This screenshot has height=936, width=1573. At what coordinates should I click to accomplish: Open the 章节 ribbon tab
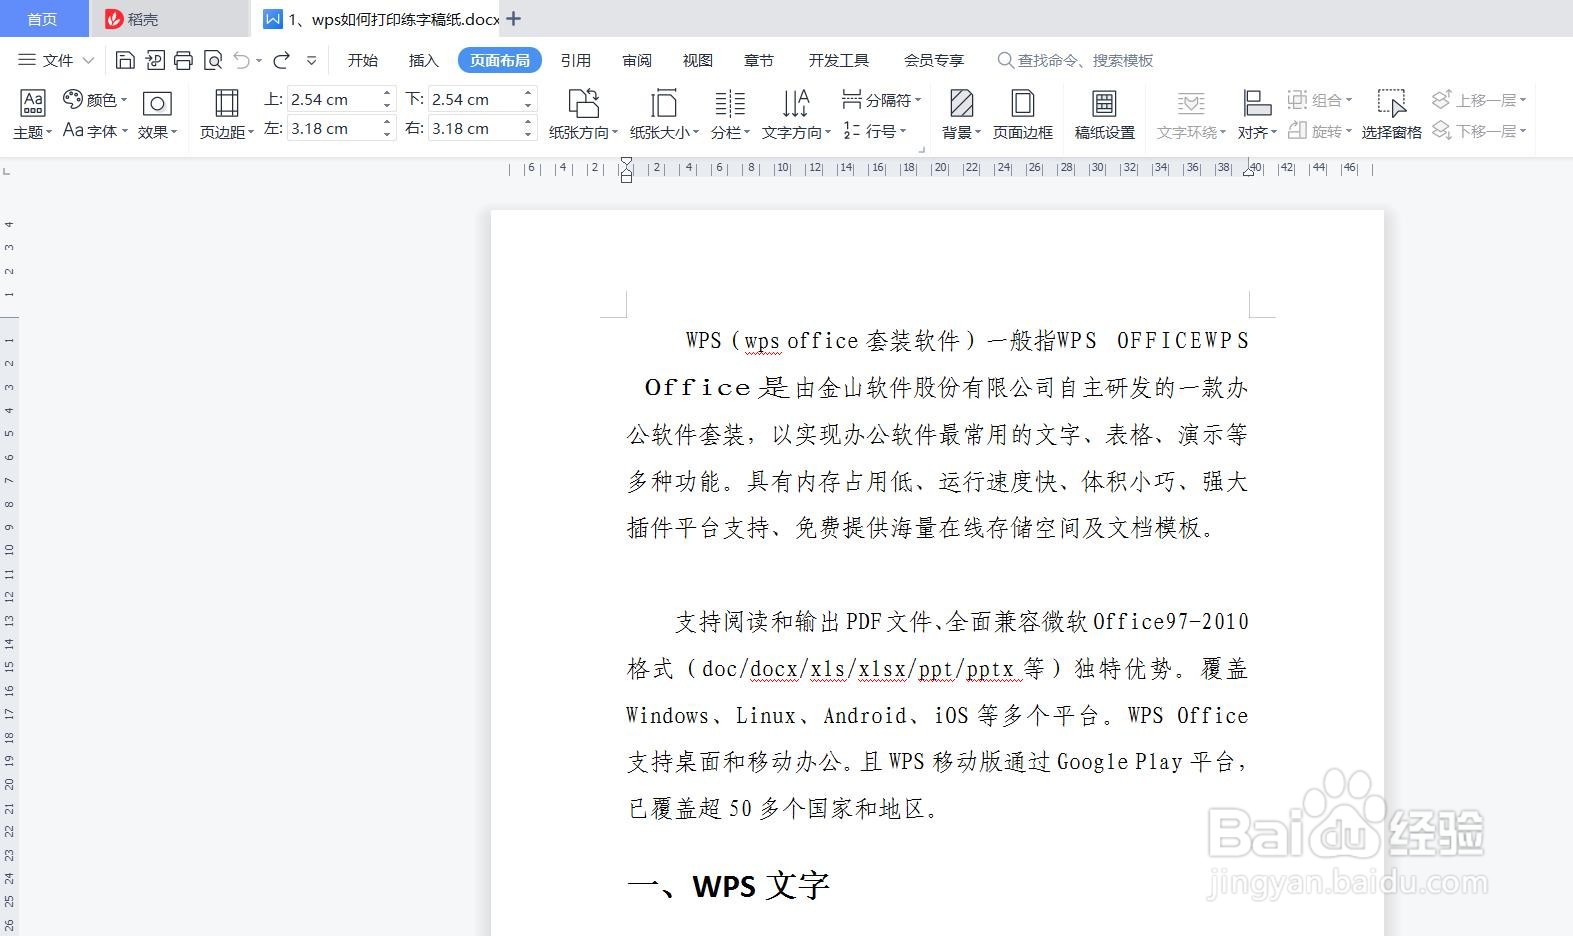pyautogui.click(x=759, y=60)
